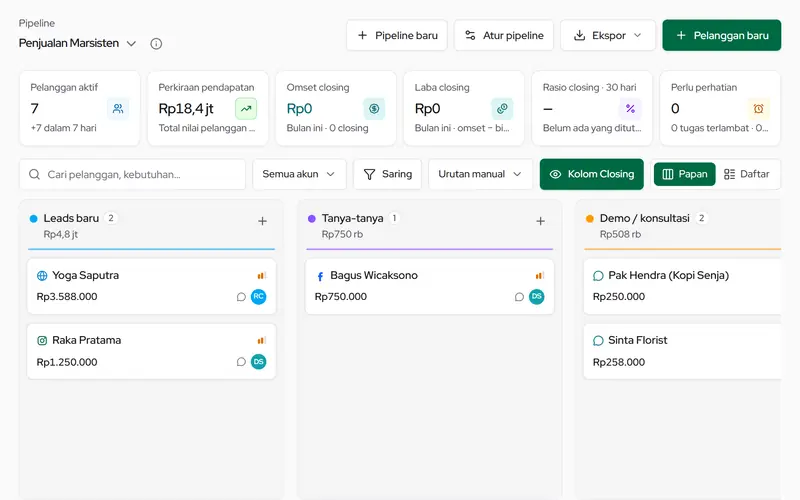Switch to Papan board view
This screenshot has width=800, height=500.
coord(685,174)
